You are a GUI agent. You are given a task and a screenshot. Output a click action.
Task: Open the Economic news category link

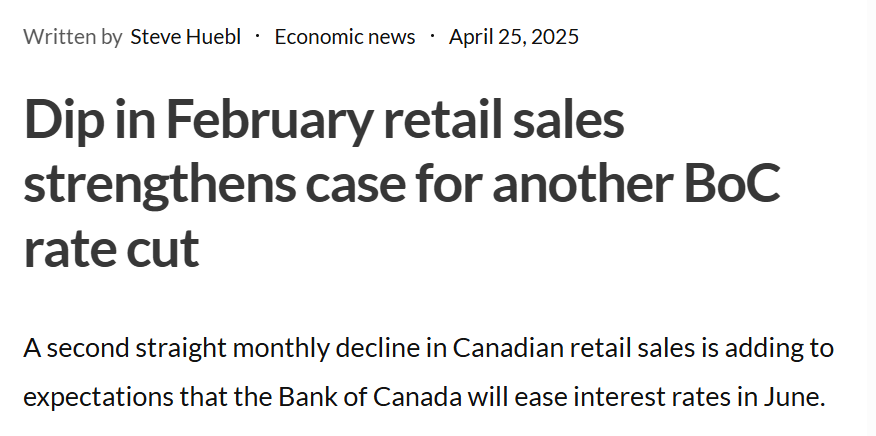pos(345,37)
